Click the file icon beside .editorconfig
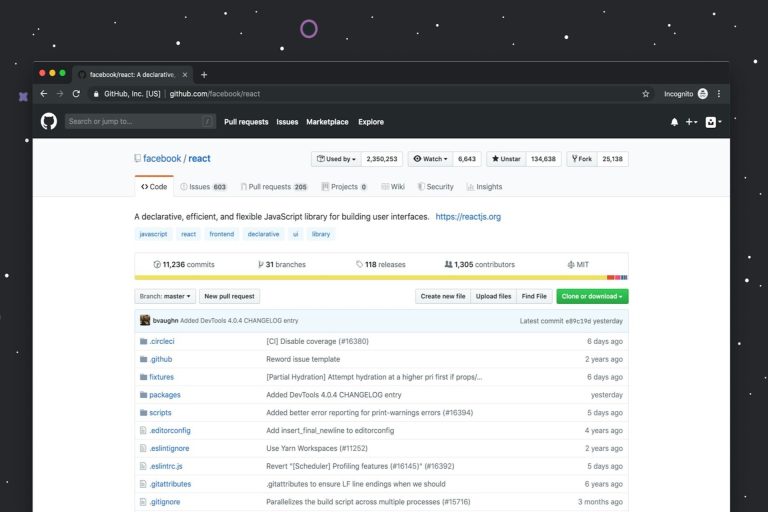This screenshot has width=768, height=512. point(143,431)
